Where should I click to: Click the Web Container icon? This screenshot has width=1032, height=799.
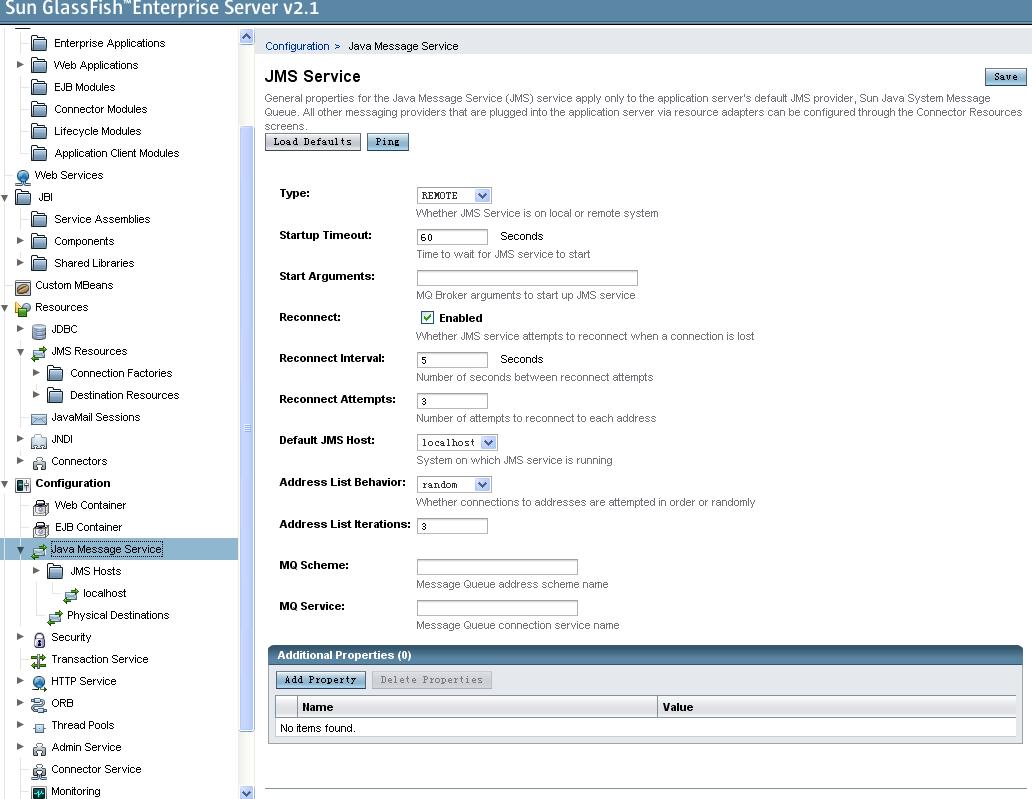[x=41, y=507]
